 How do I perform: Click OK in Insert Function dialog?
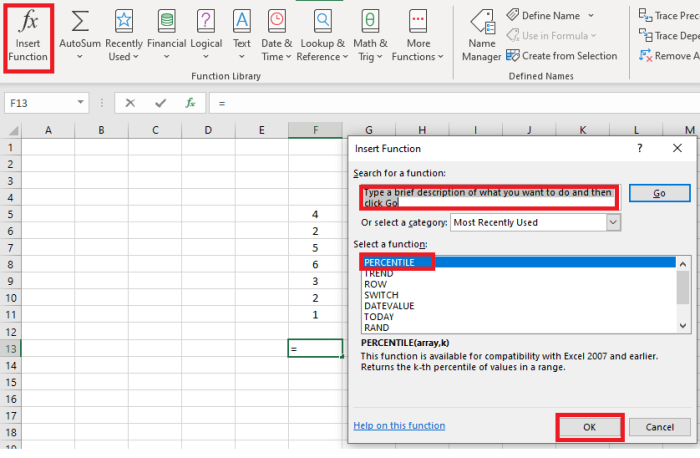click(589, 427)
